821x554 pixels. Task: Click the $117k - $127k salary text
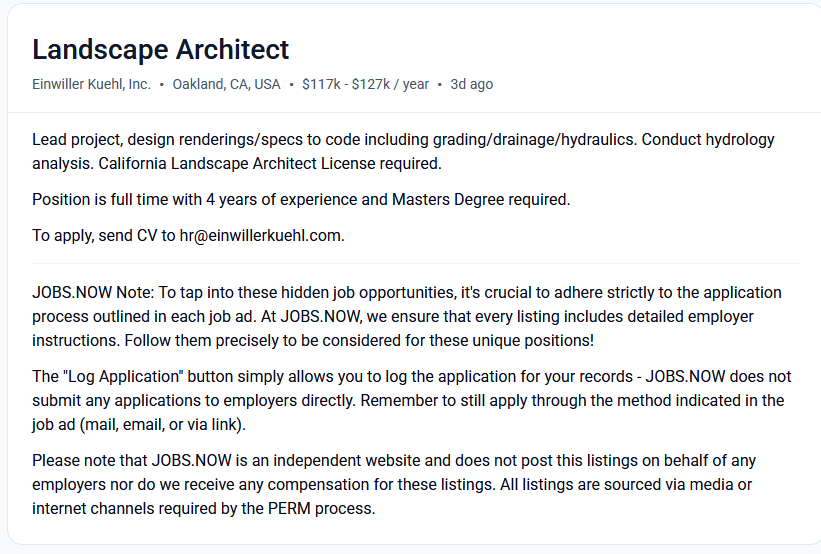click(364, 84)
